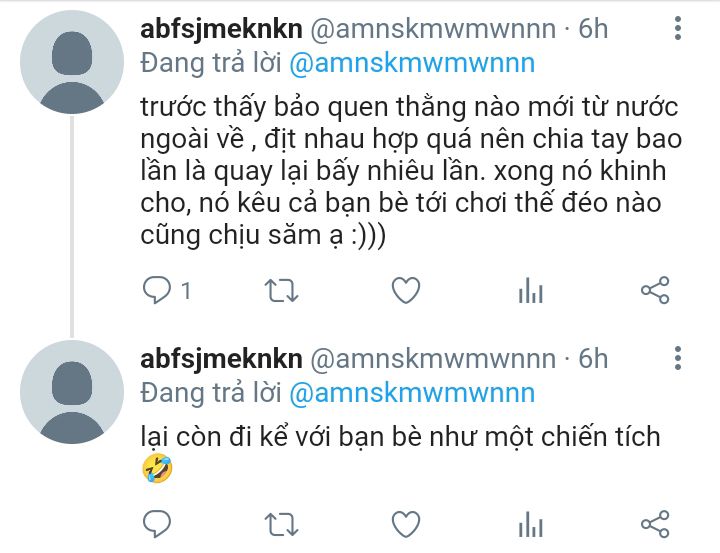The image size is (720, 553).
Task: Retweet the first tweet
Action: [x=281, y=291]
